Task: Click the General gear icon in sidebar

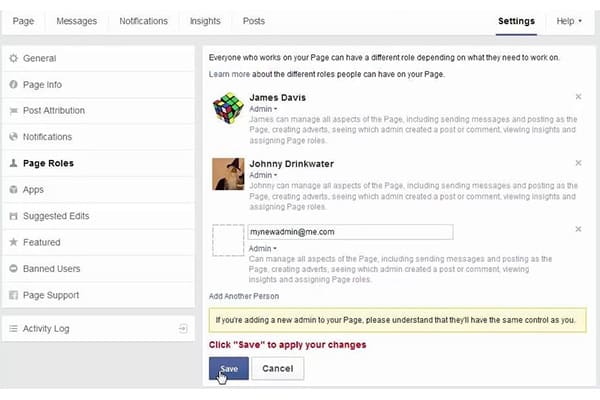Action: [x=13, y=58]
